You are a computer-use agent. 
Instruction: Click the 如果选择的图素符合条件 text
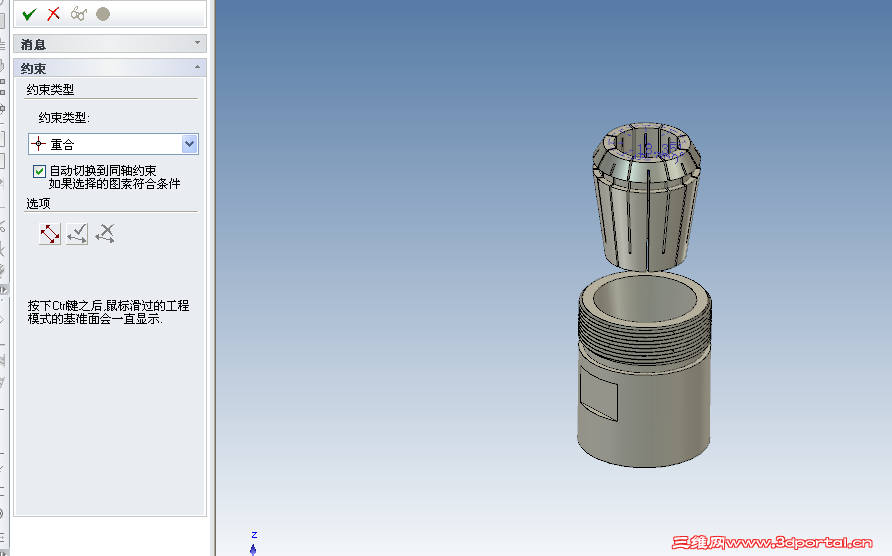point(114,184)
